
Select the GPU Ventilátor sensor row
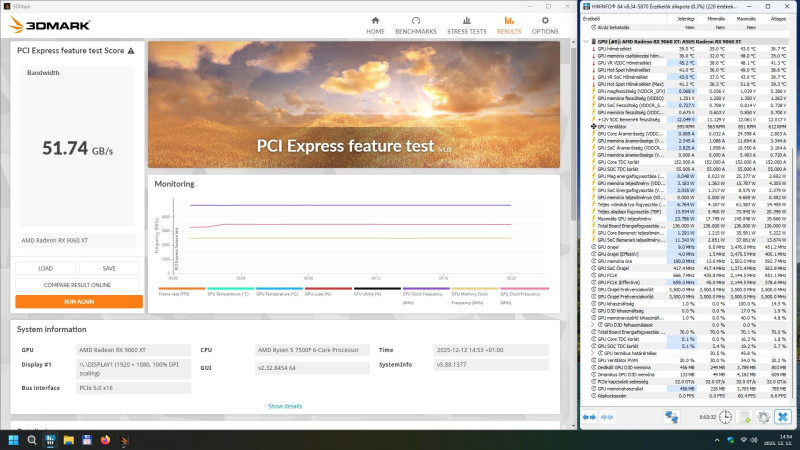point(688,127)
